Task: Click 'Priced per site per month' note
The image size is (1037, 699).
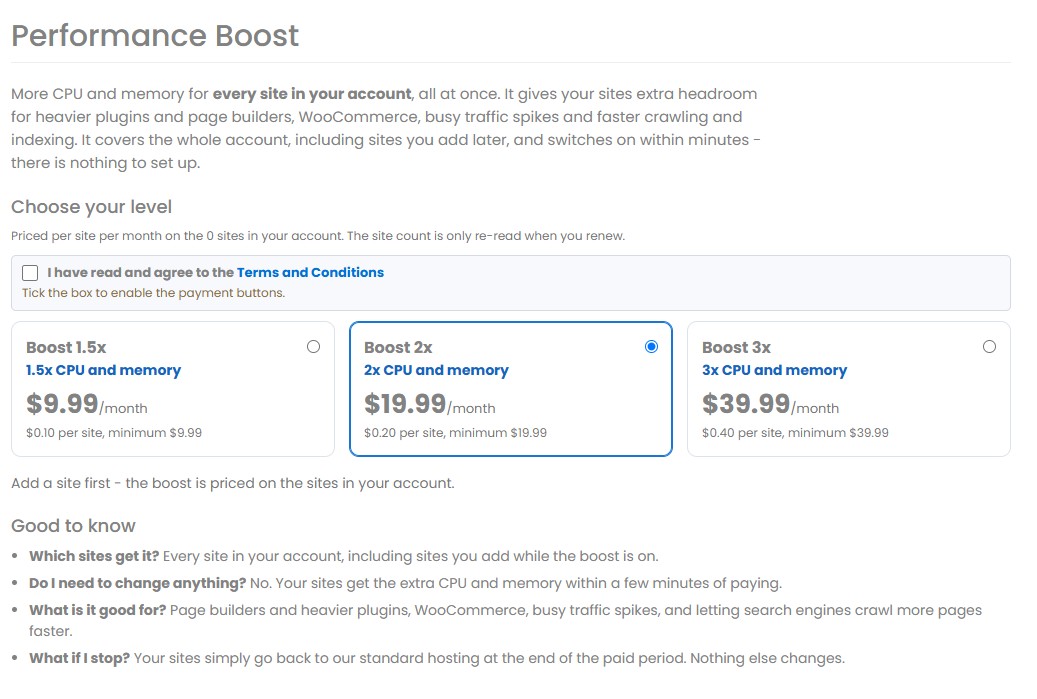Action: [x=318, y=236]
